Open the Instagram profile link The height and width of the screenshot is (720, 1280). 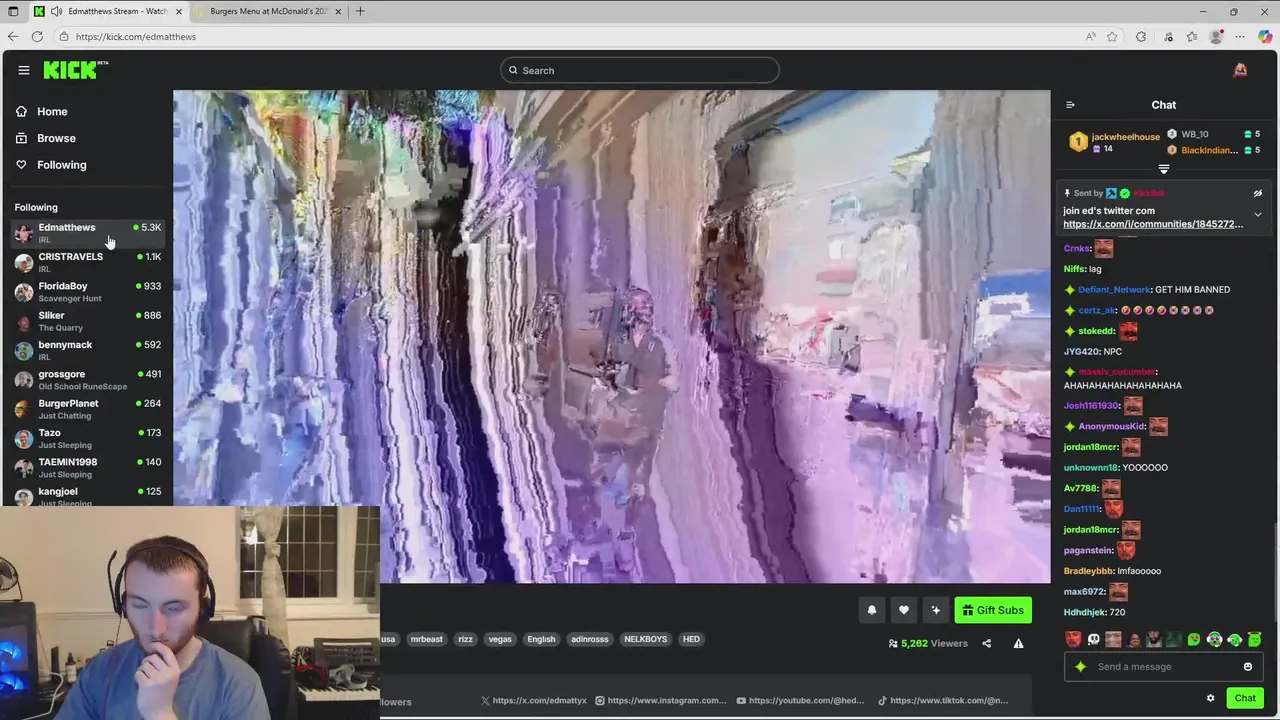[x=661, y=701]
